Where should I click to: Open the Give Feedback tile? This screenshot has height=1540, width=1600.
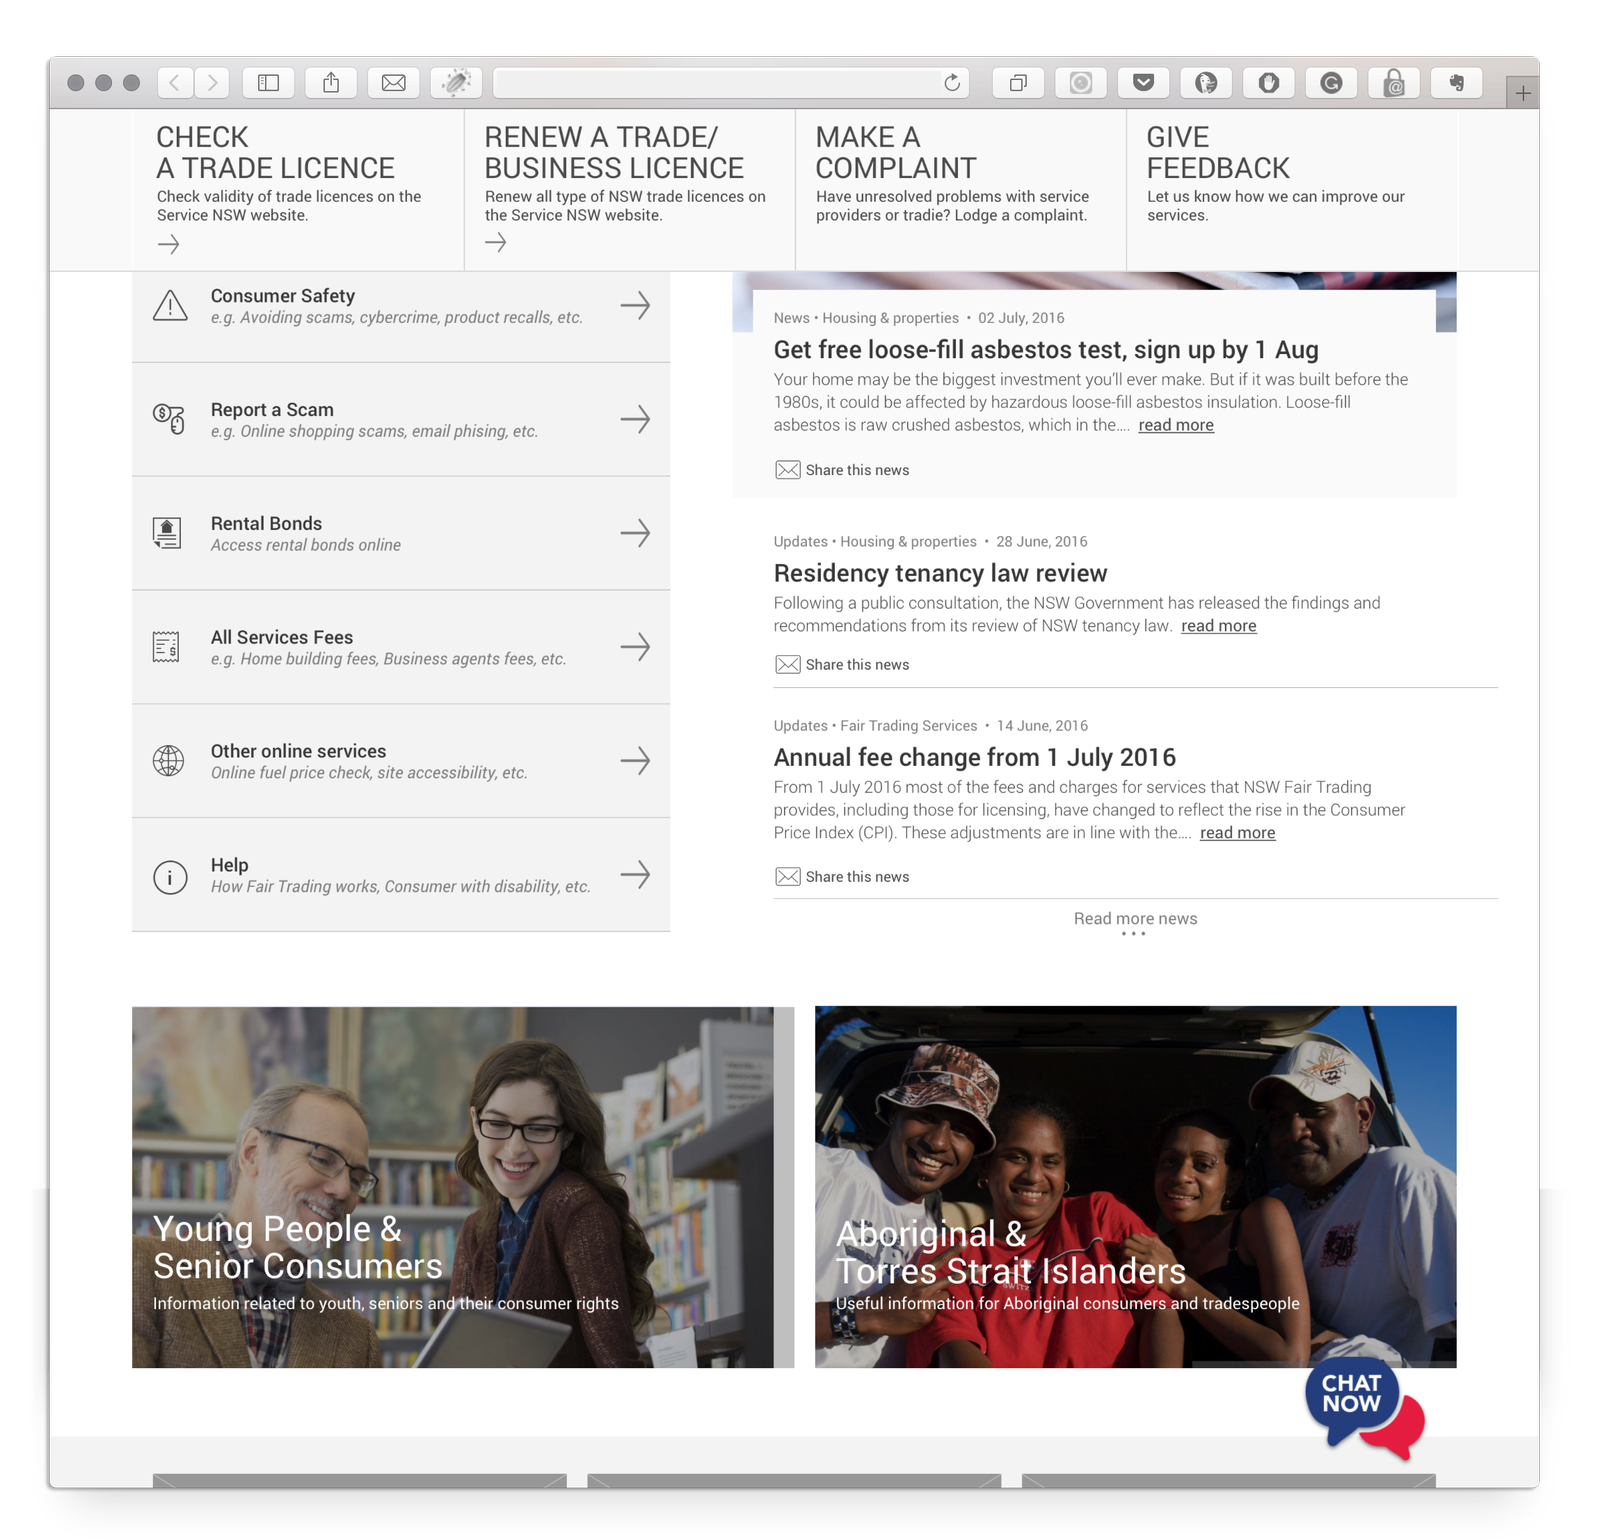(1292, 189)
